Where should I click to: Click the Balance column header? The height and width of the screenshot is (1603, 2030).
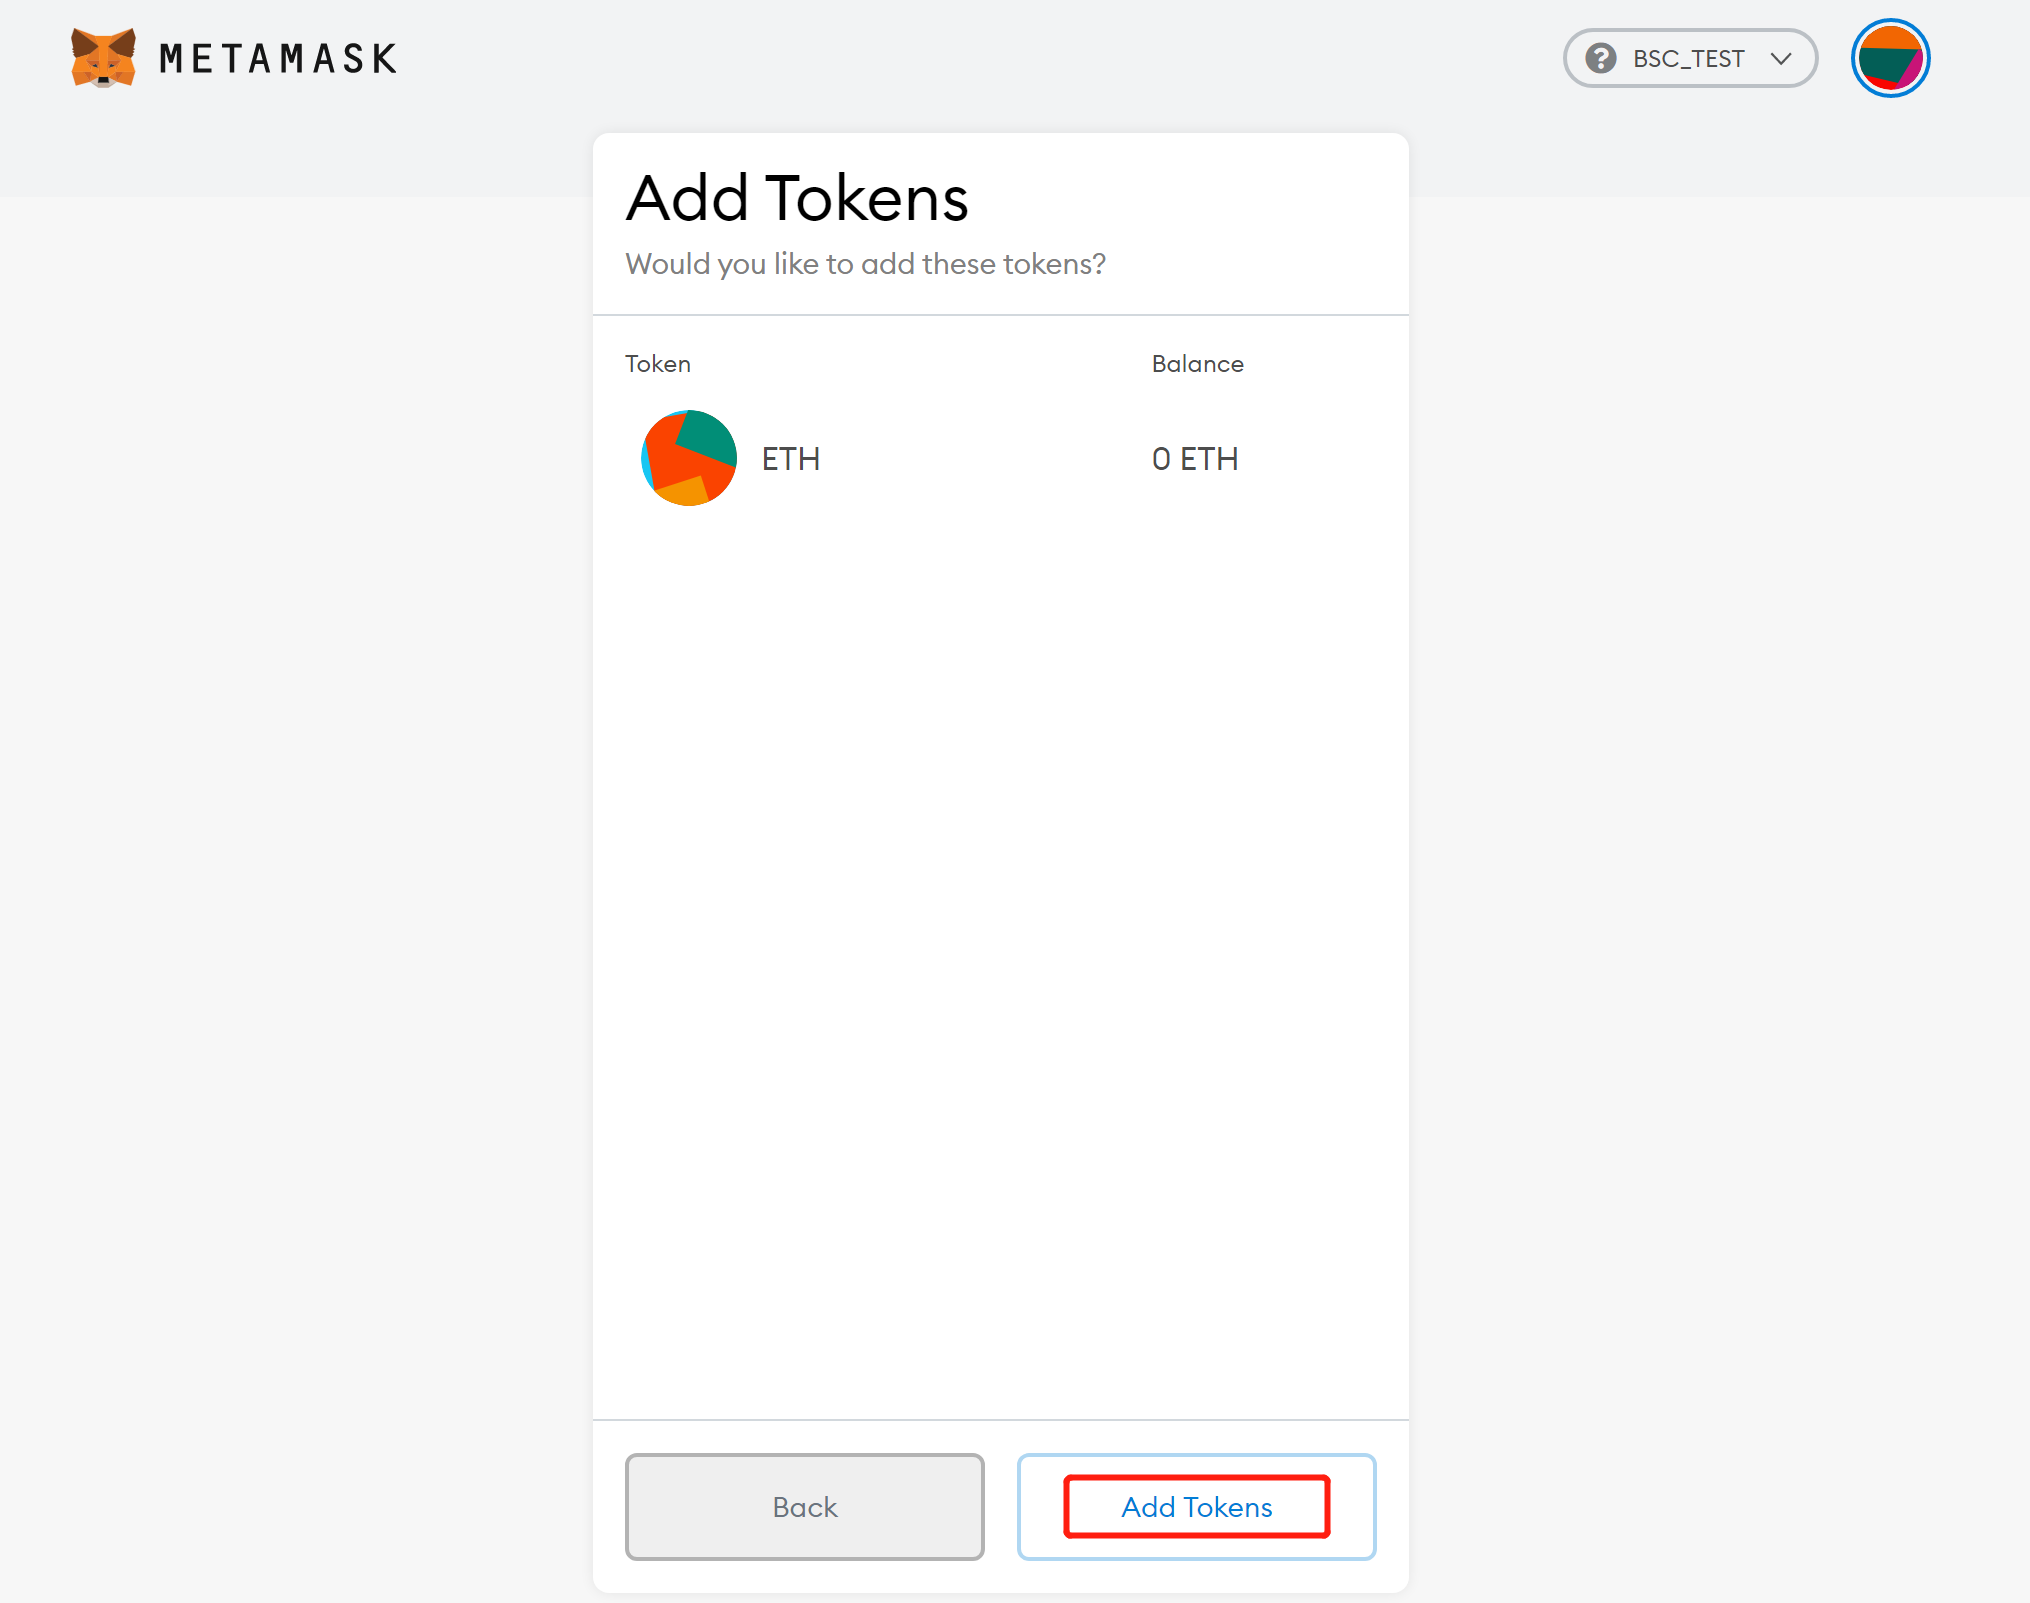tap(1197, 364)
